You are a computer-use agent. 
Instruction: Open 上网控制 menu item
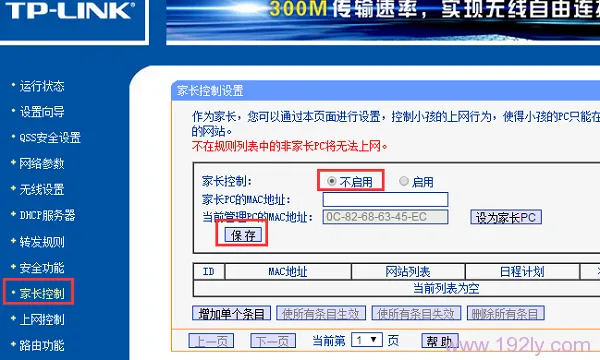tap(42, 319)
